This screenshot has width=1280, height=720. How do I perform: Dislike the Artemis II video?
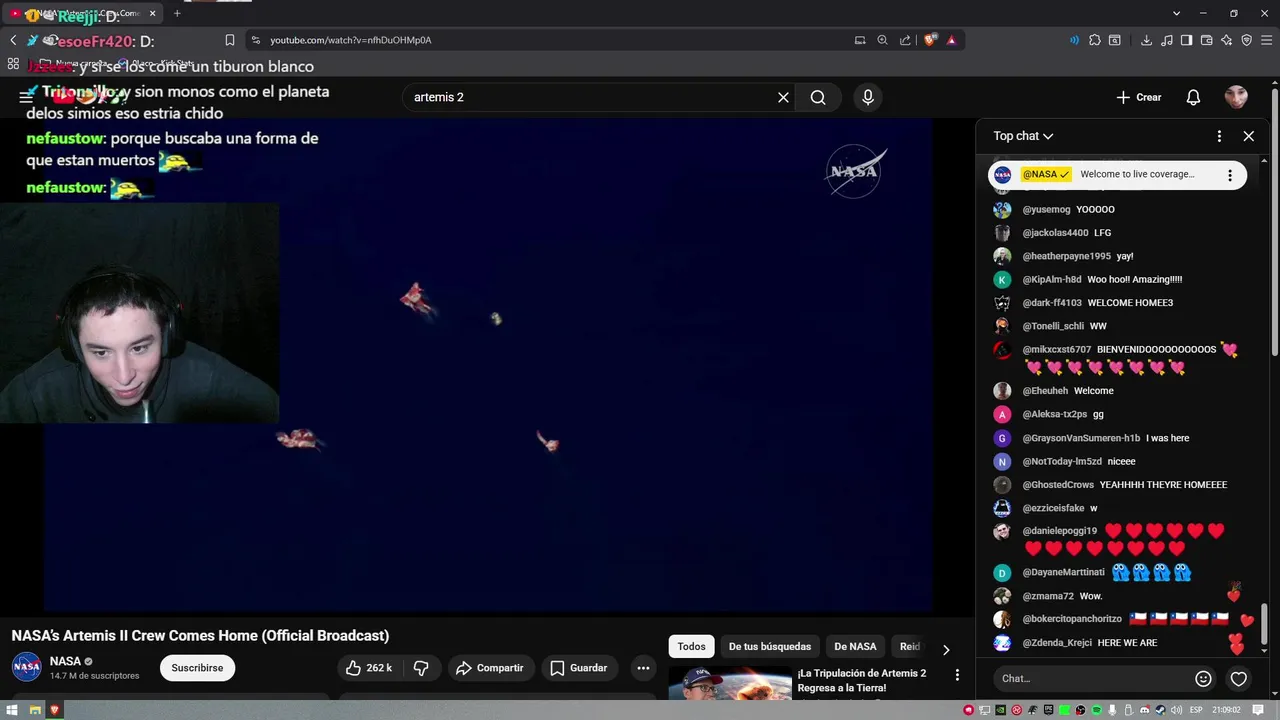click(x=421, y=668)
